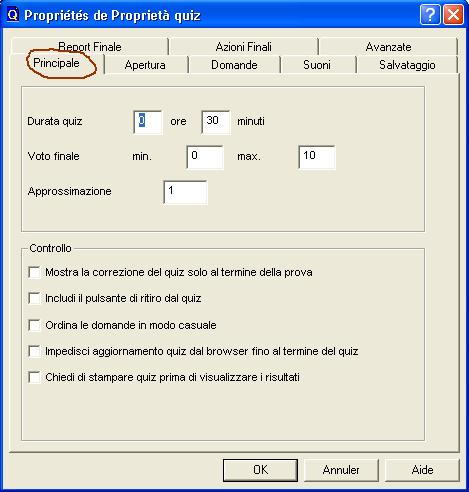Click the Aide button
The height and width of the screenshot is (492, 469).
coord(422,470)
